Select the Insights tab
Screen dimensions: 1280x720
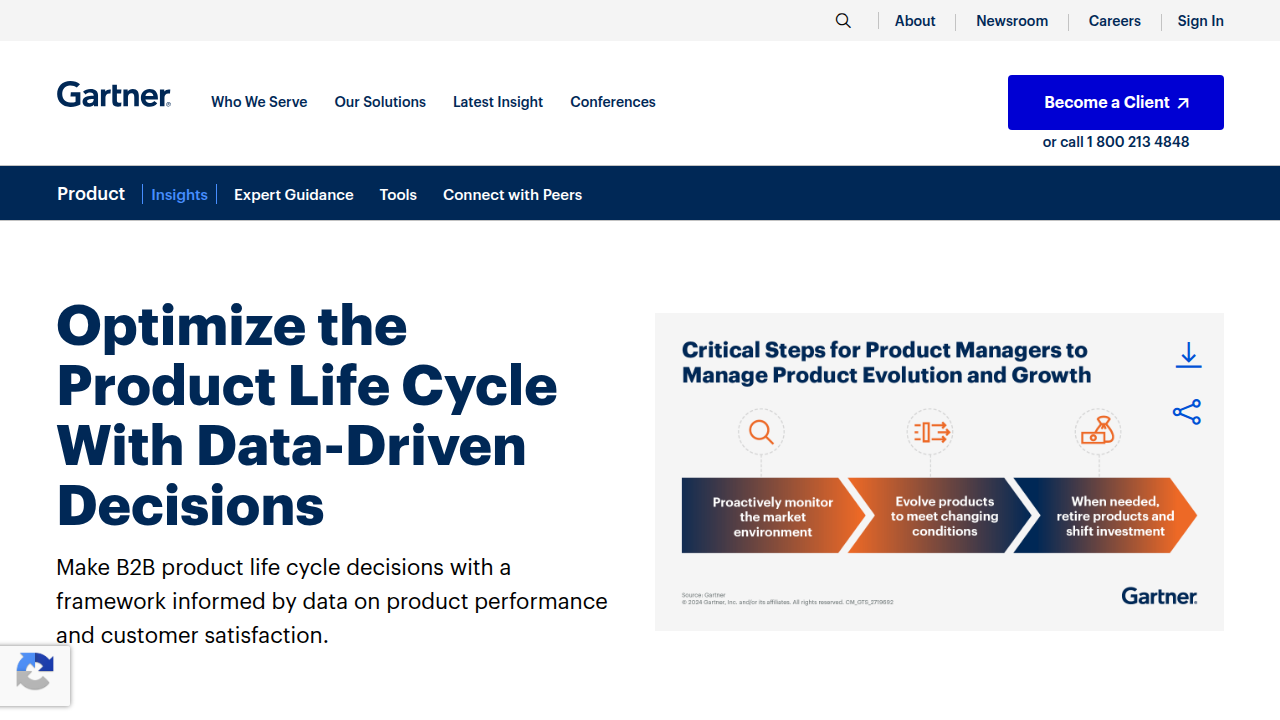[179, 195]
